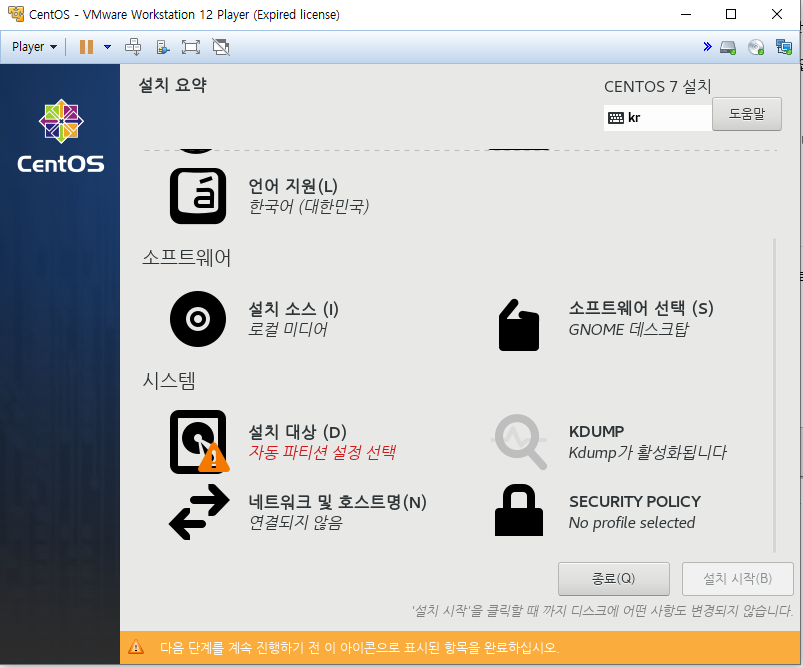
Task: Open 설치 소스 (I) installation source
Action: click(293, 309)
